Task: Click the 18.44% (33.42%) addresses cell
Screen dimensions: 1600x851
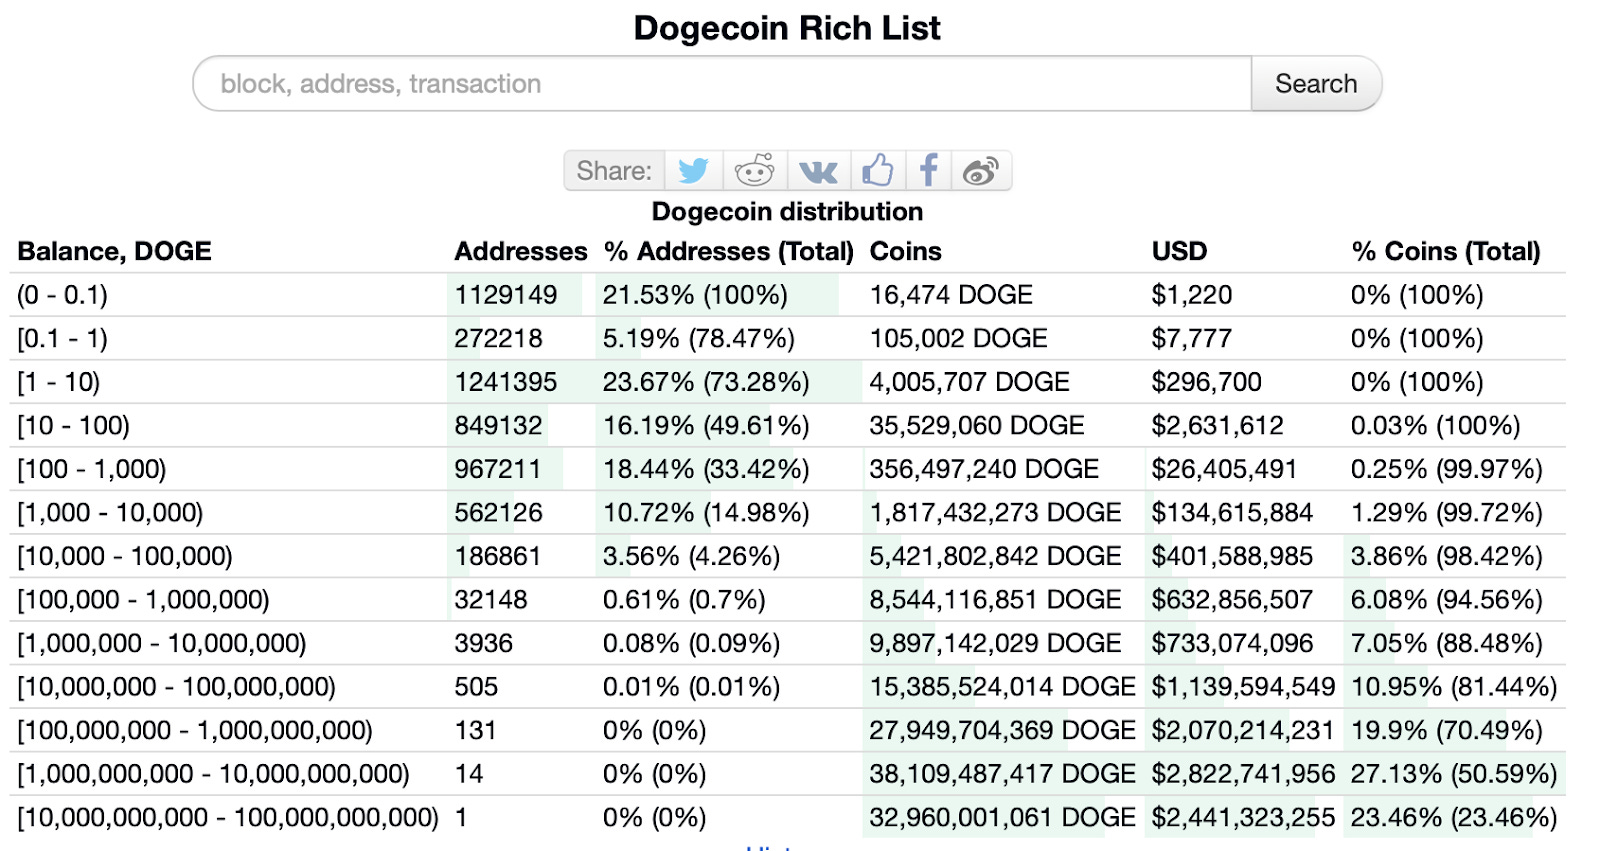Action: tap(706, 469)
